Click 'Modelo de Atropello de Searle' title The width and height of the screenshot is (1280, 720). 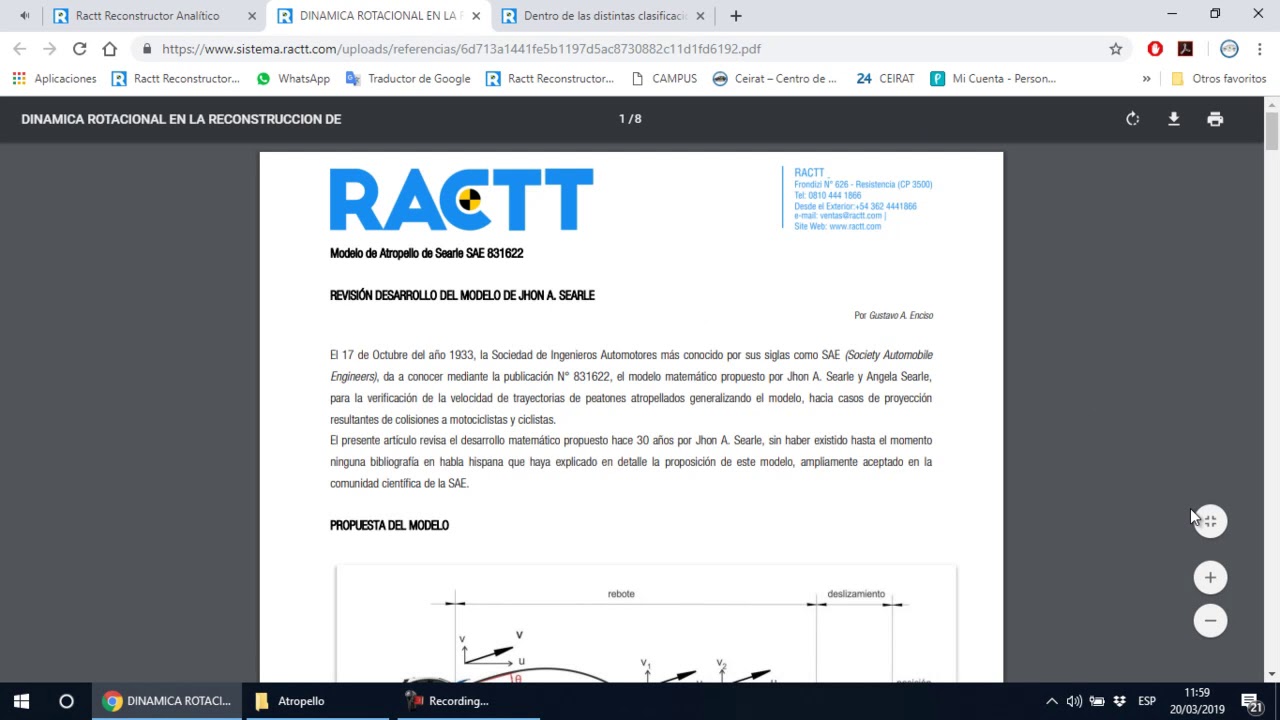click(427, 253)
